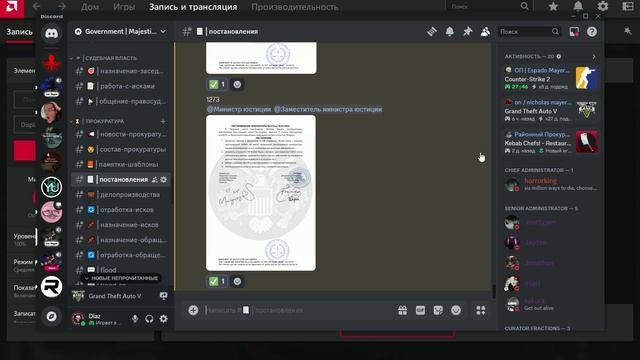Open the sticker picker
Image resolution: width=640 pixels, height=360 pixels.
coord(438,310)
